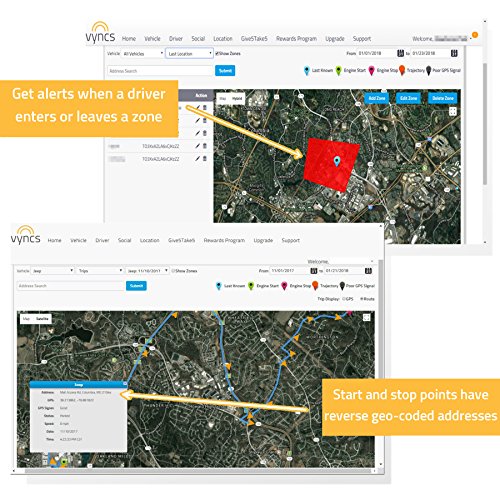
Task: Open Support in the trips window navigation
Action: [x=290, y=240]
